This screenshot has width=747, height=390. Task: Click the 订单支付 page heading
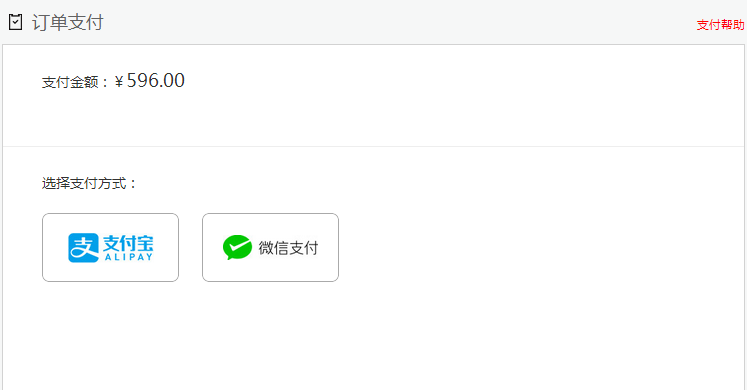point(67,22)
